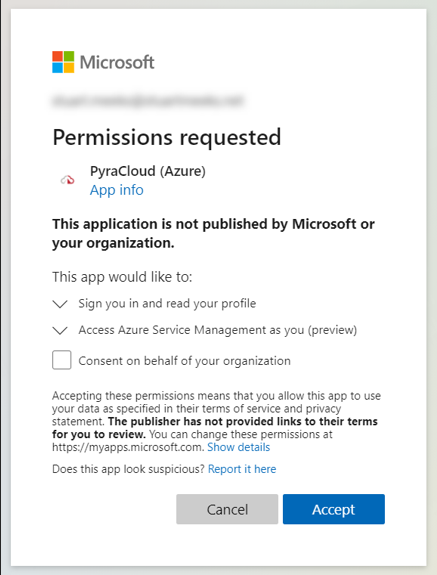Click the 'not published by Microsoft' warning text
The image size is (437, 575).
pyautogui.click(x=213, y=233)
